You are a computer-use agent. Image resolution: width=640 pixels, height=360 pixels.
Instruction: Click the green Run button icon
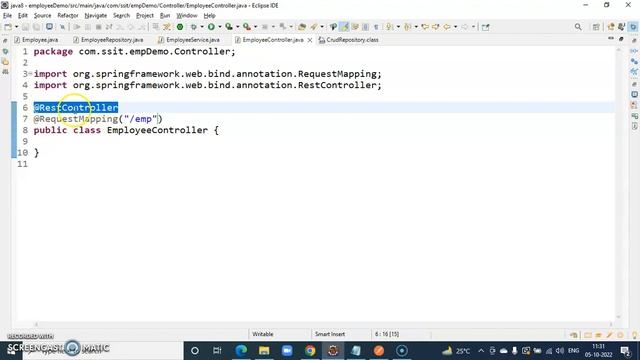(x=211, y=27)
